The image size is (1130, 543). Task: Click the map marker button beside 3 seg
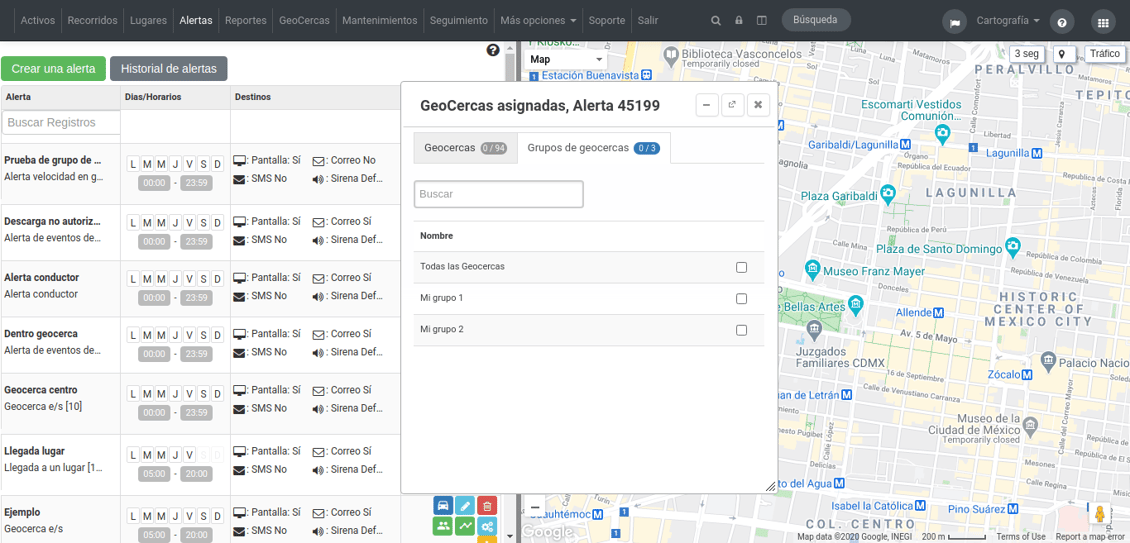1064,54
